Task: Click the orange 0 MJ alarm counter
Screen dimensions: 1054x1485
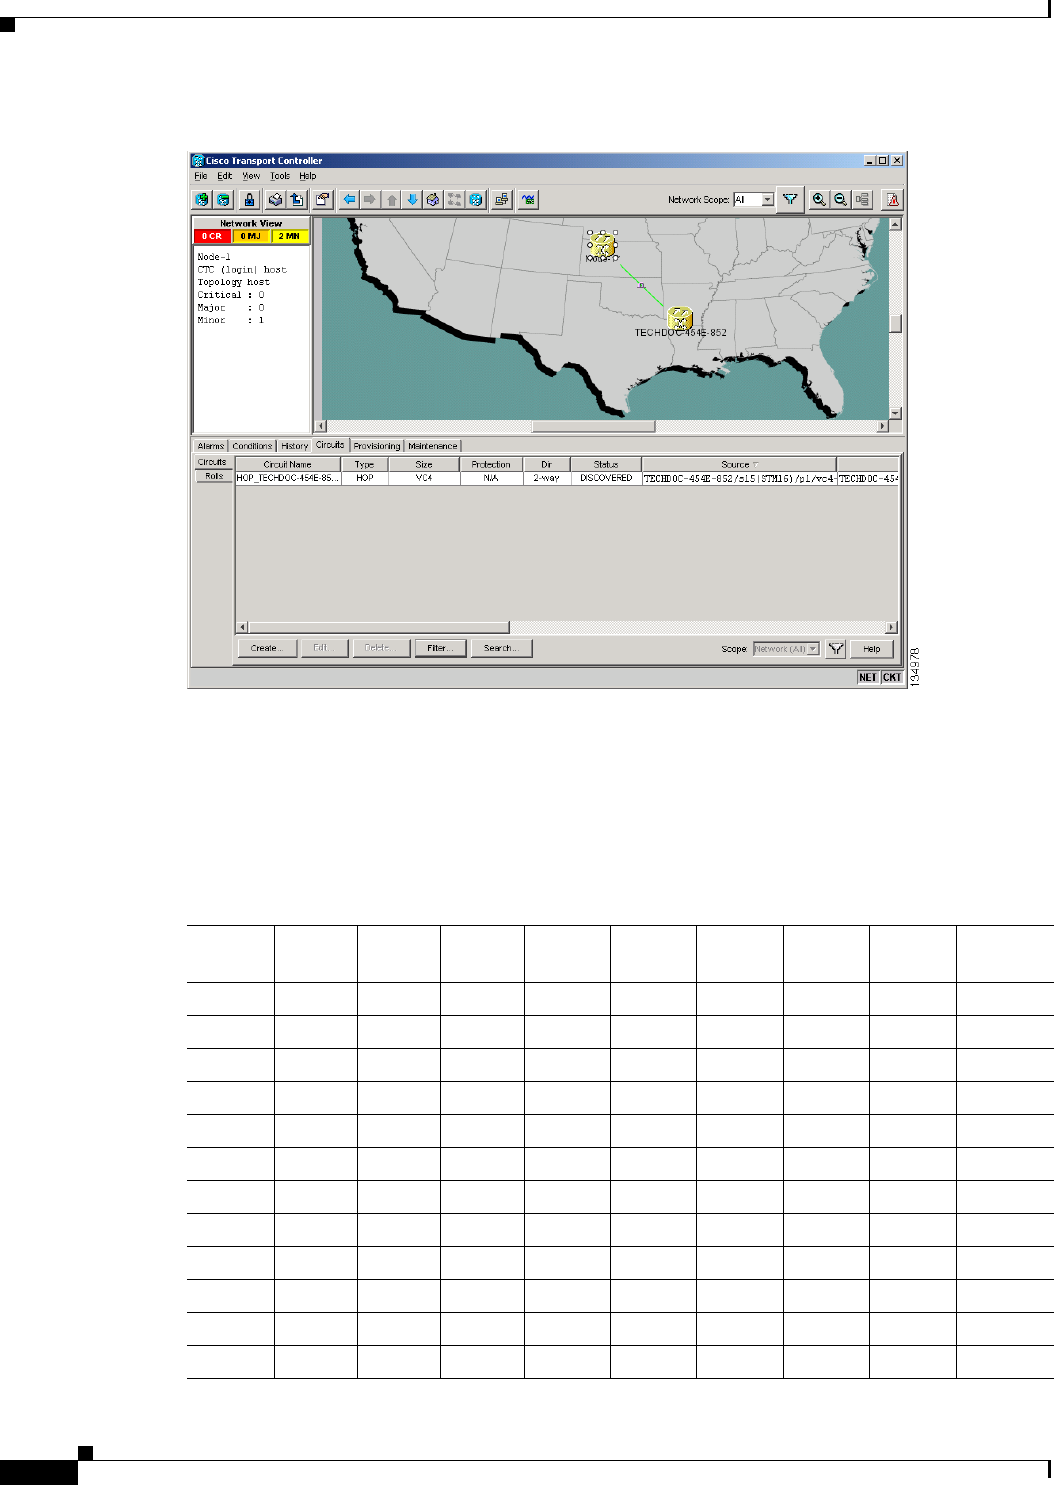Action: click(251, 237)
